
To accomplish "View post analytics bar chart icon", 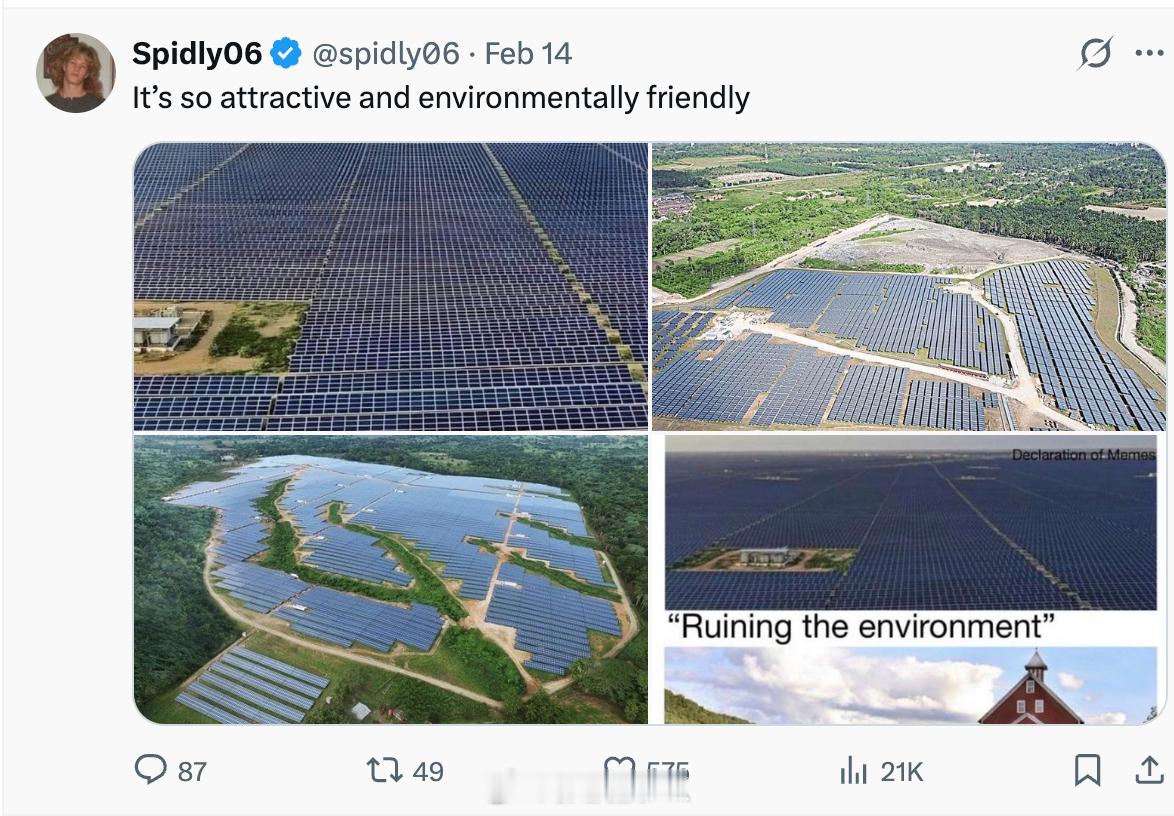I will pyautogui.click(x=852, y=770).
